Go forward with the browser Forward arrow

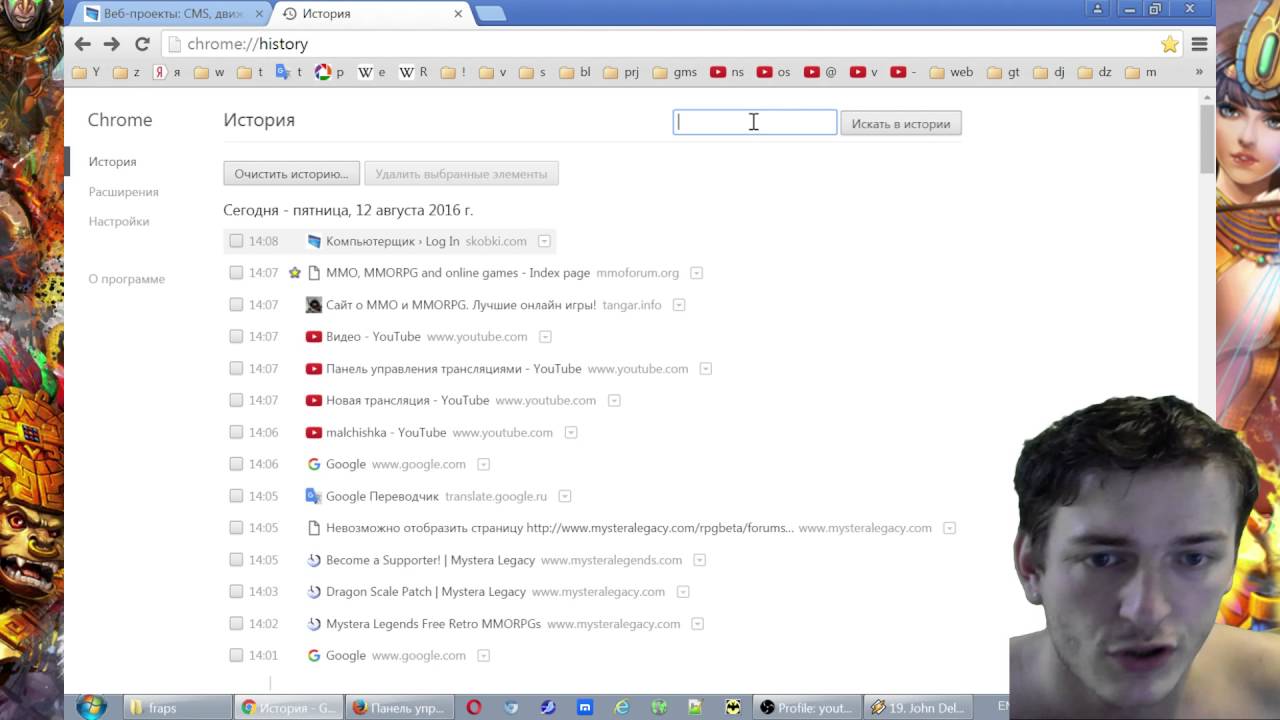pos(112,44)
